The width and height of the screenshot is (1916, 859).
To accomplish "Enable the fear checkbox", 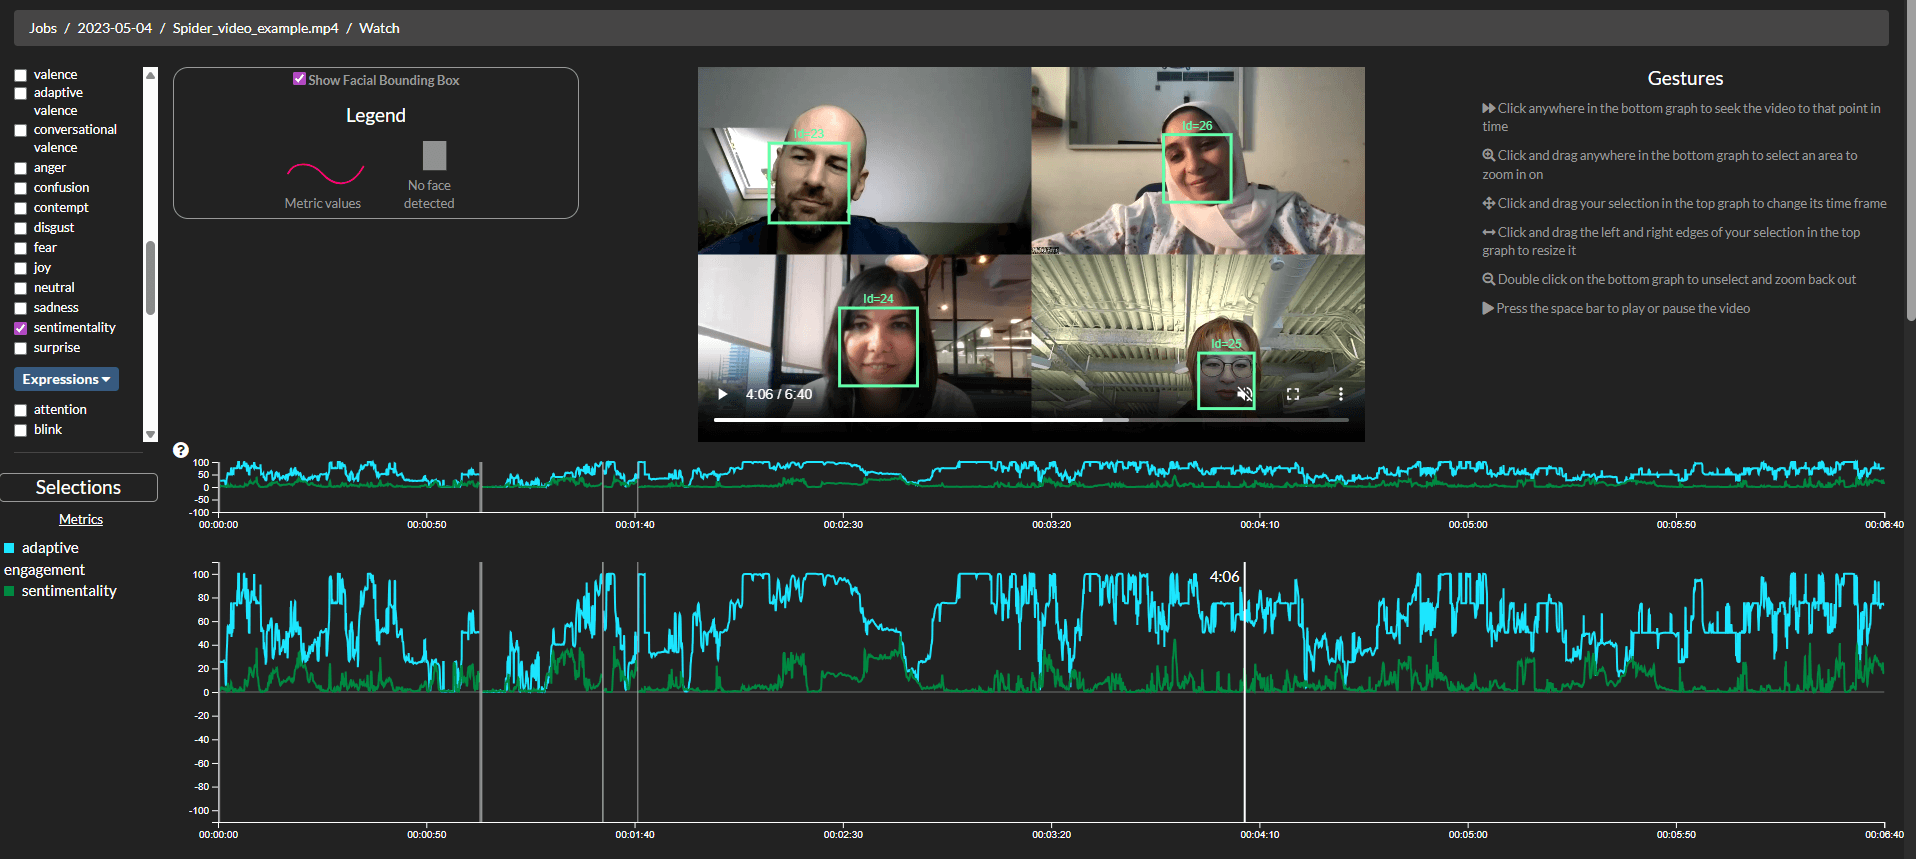I will [20, 248].
